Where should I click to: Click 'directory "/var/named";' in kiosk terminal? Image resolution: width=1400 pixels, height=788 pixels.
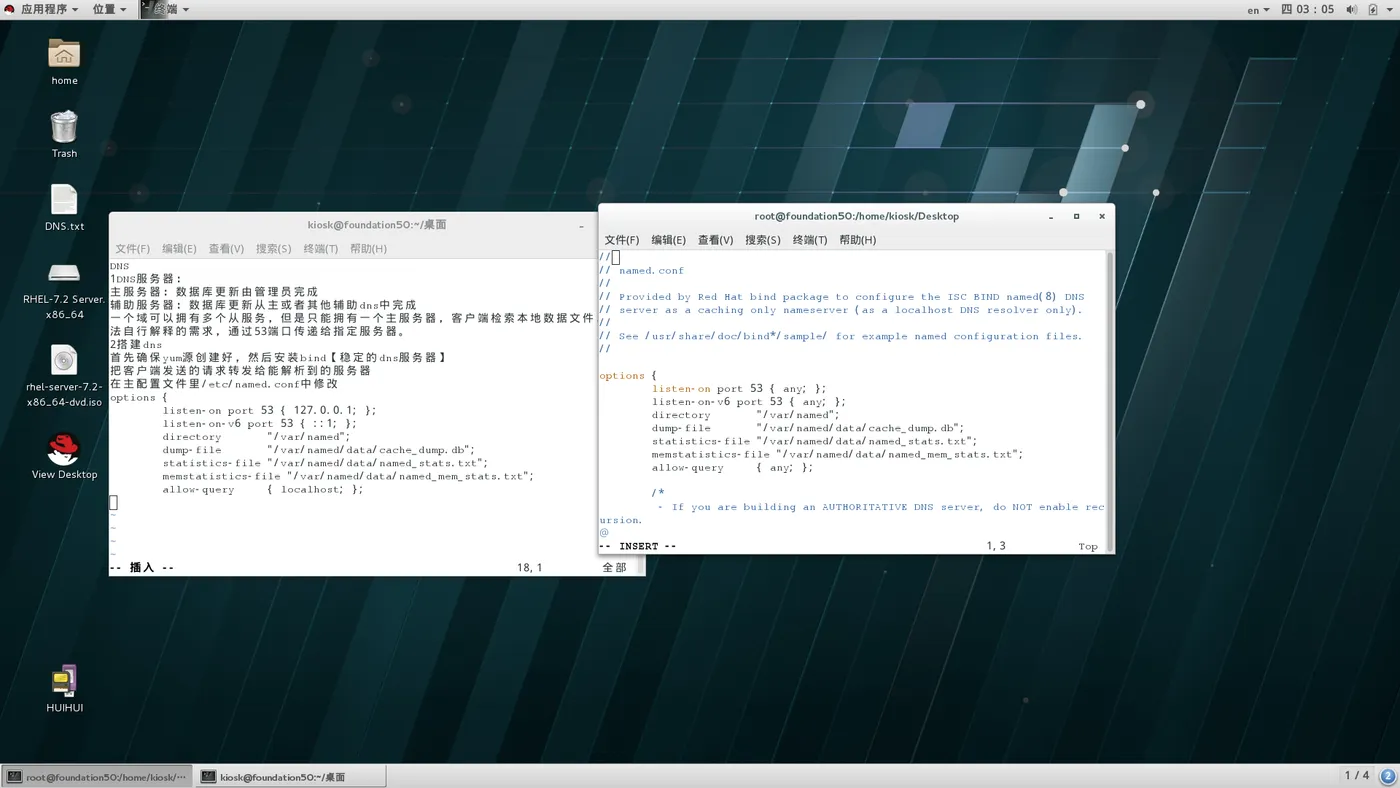256,436
